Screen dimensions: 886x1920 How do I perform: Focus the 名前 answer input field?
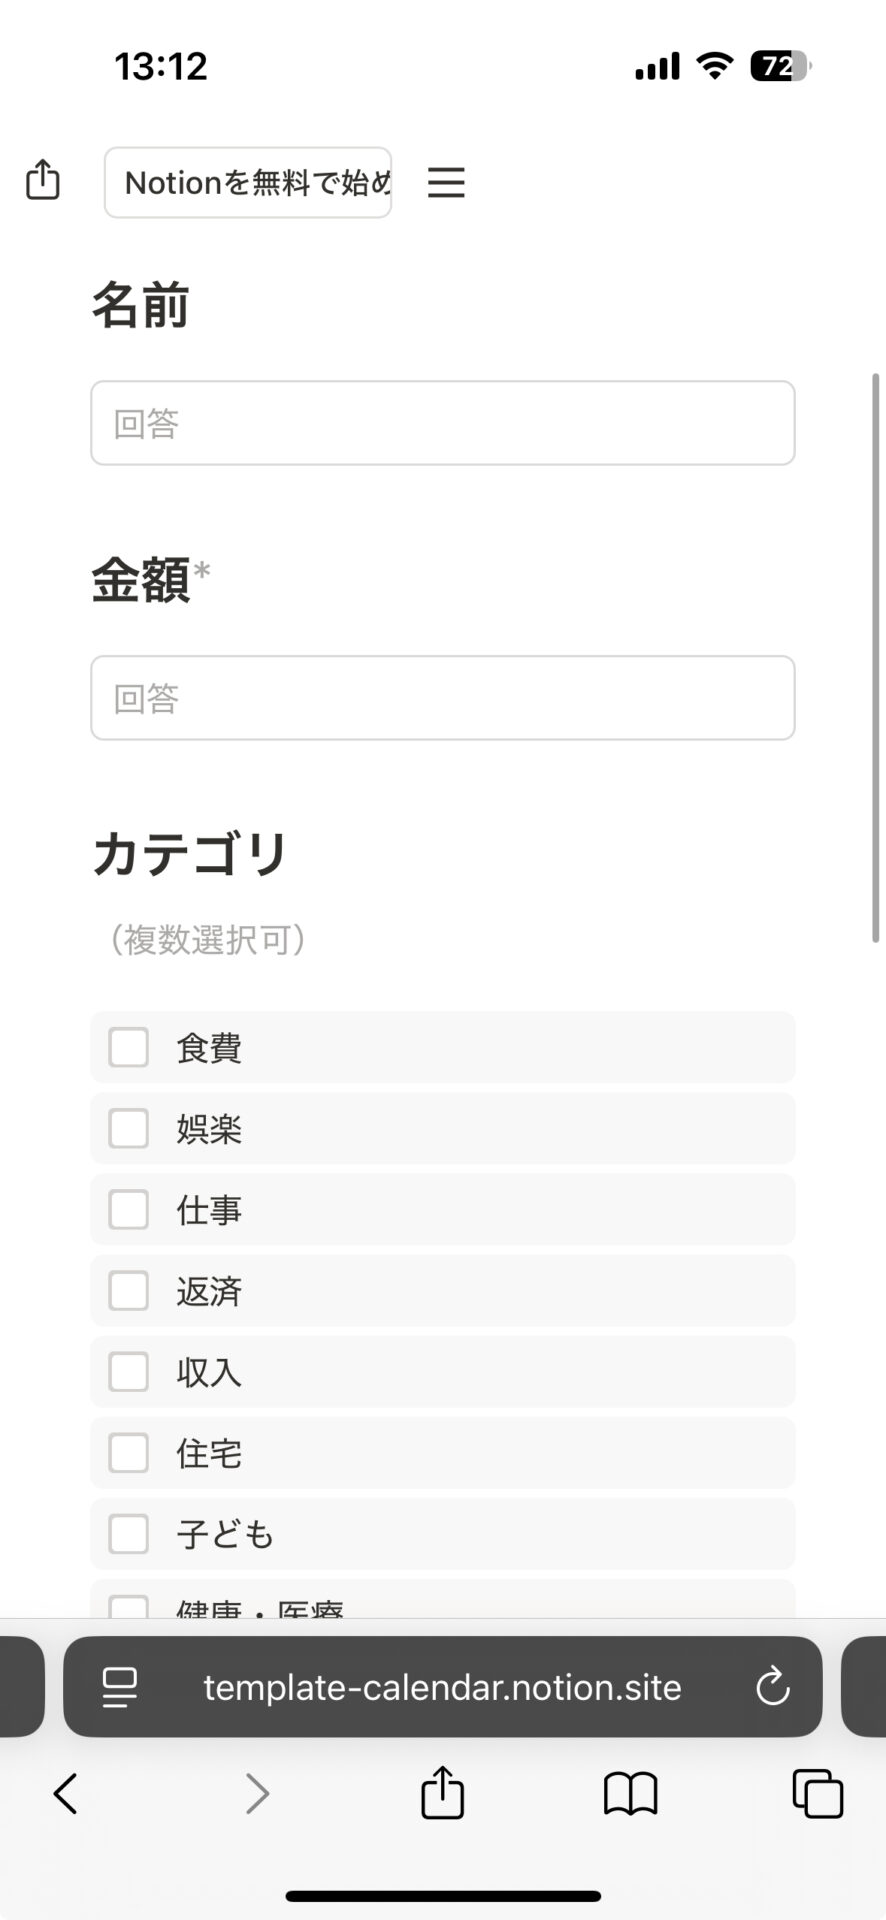(x=443, y=423)
